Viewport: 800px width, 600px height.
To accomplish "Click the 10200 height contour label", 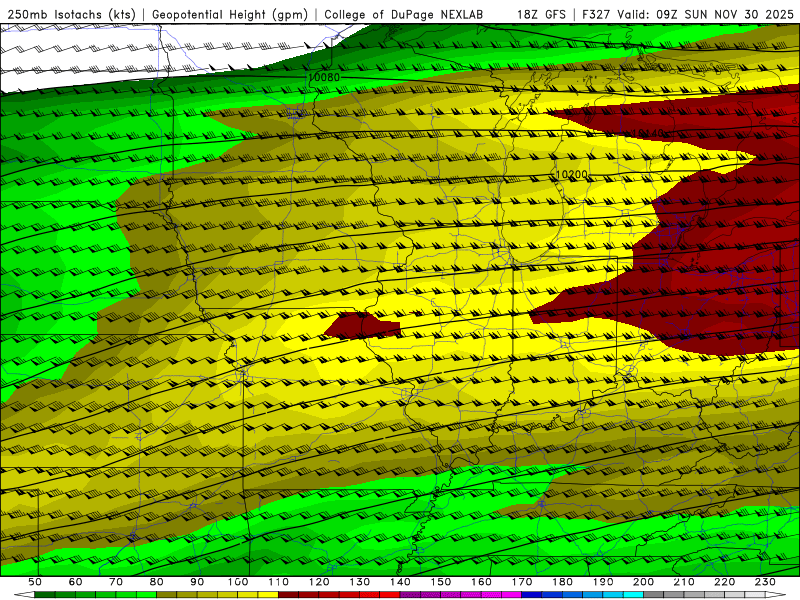I will pyautogui.click(x=571, y=174).
